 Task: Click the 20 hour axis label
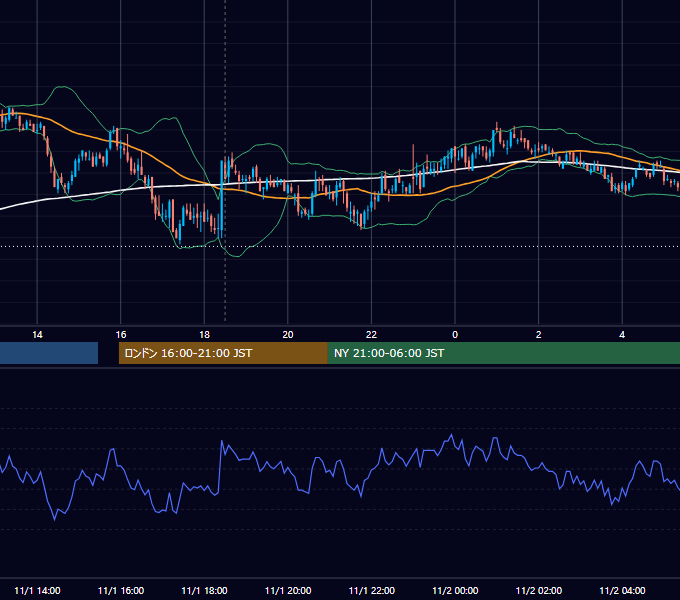(x=288, y=335)
